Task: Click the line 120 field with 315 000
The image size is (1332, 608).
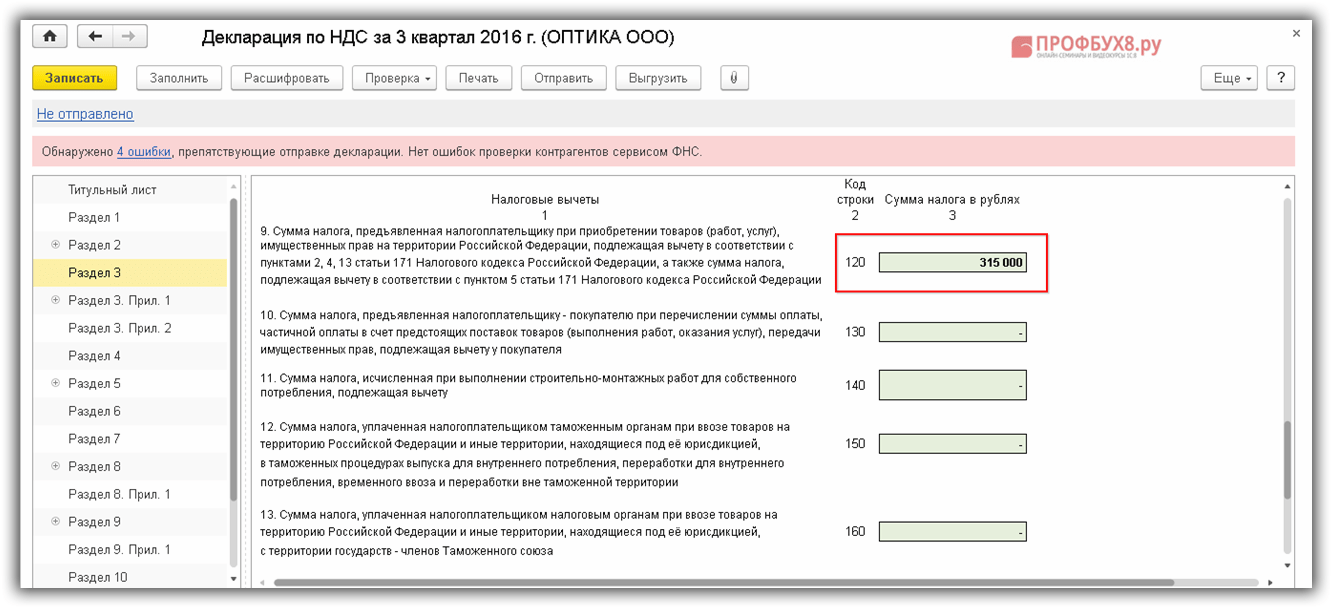Action: [953, 262]
